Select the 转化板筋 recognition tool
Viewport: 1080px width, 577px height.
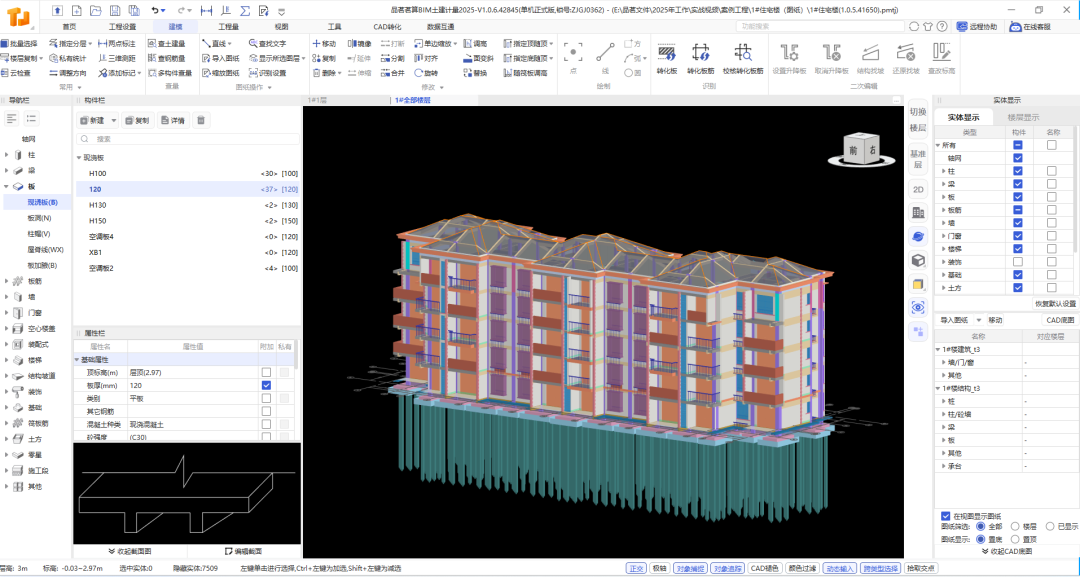701,53
